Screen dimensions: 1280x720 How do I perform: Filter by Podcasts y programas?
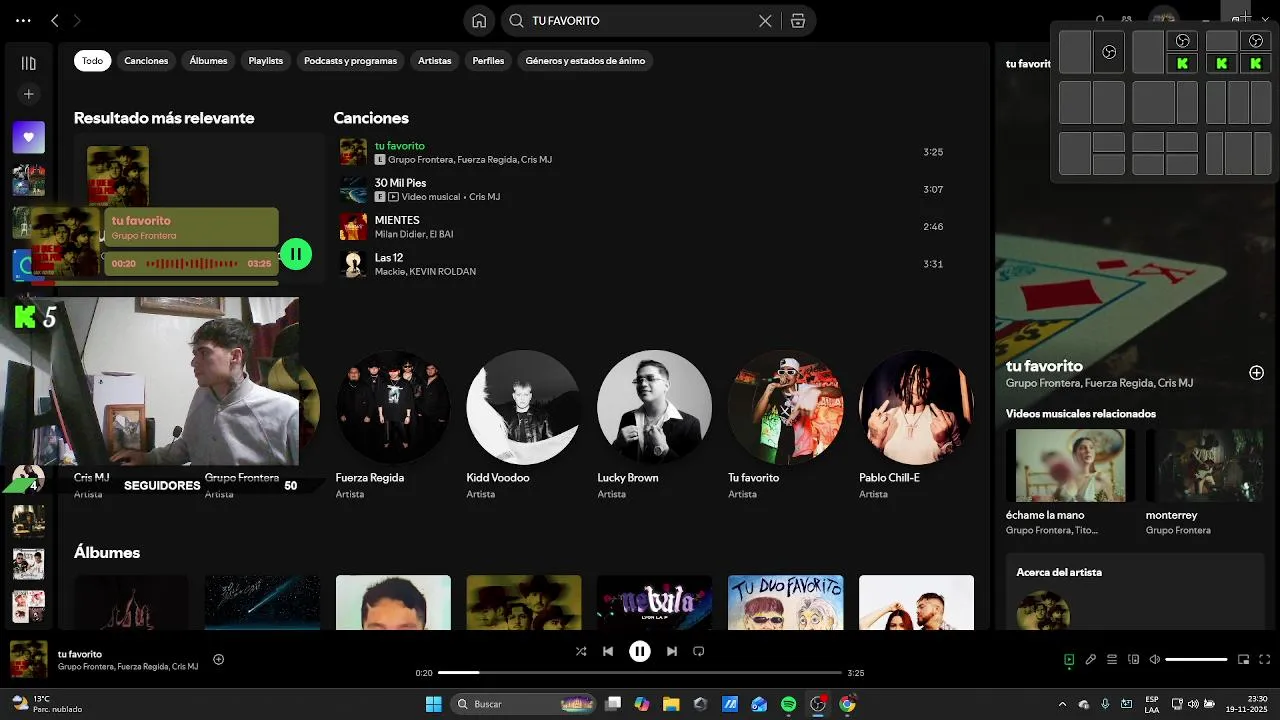point(350,61)
